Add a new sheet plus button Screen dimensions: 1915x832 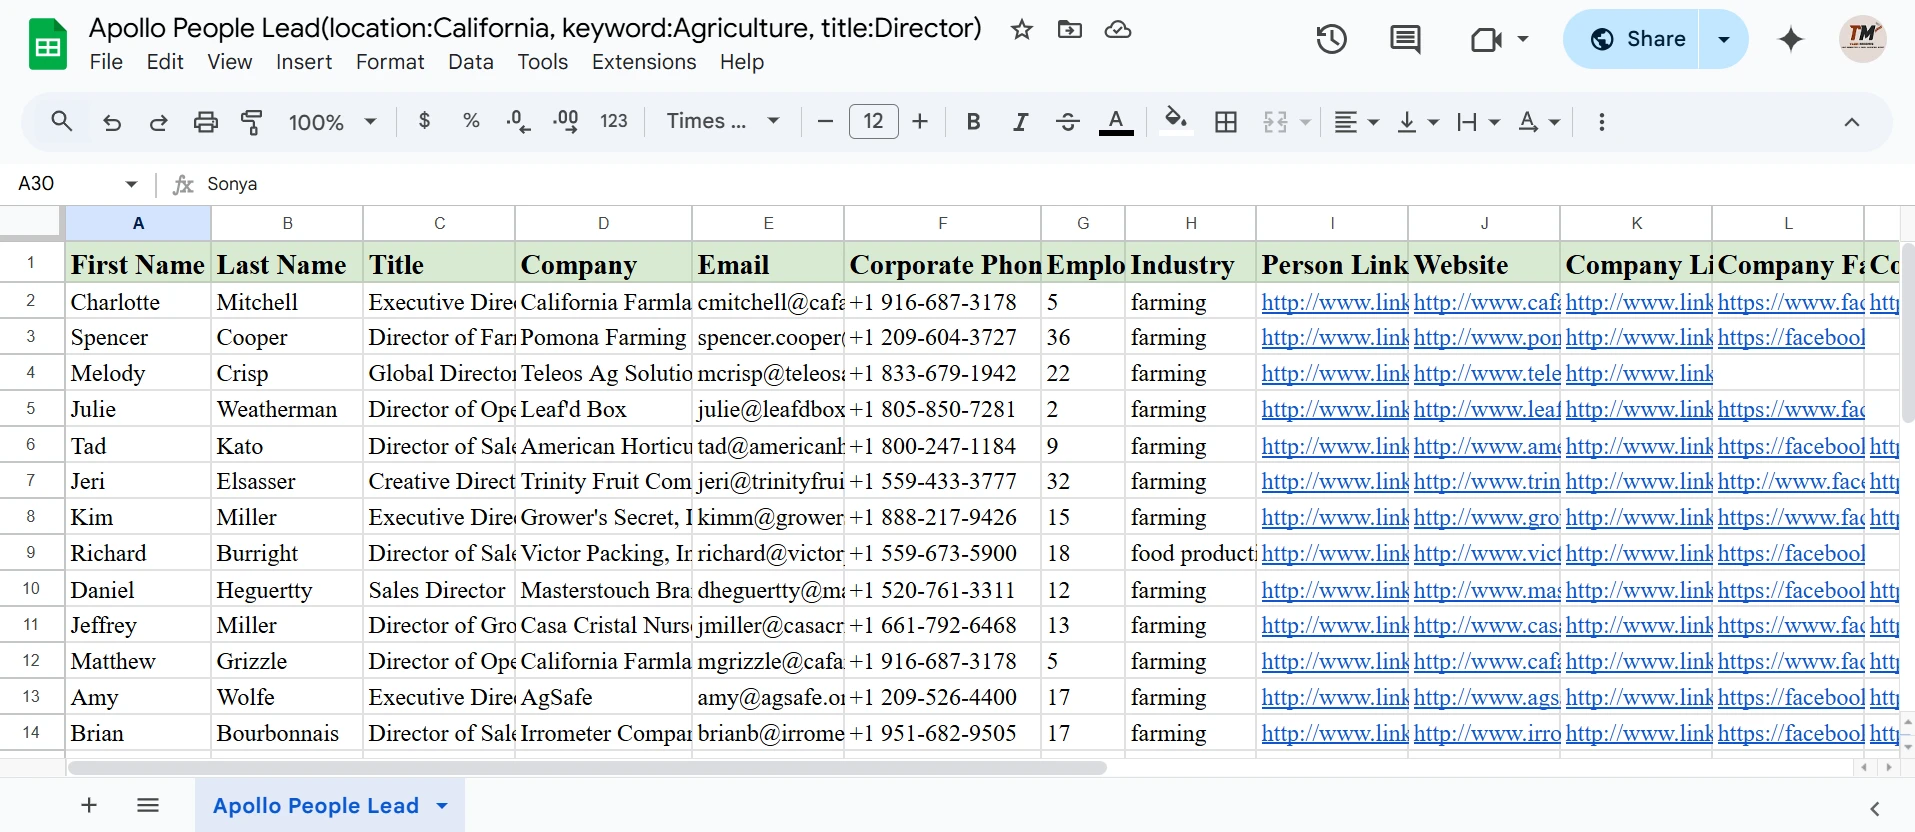click(89, 805)
